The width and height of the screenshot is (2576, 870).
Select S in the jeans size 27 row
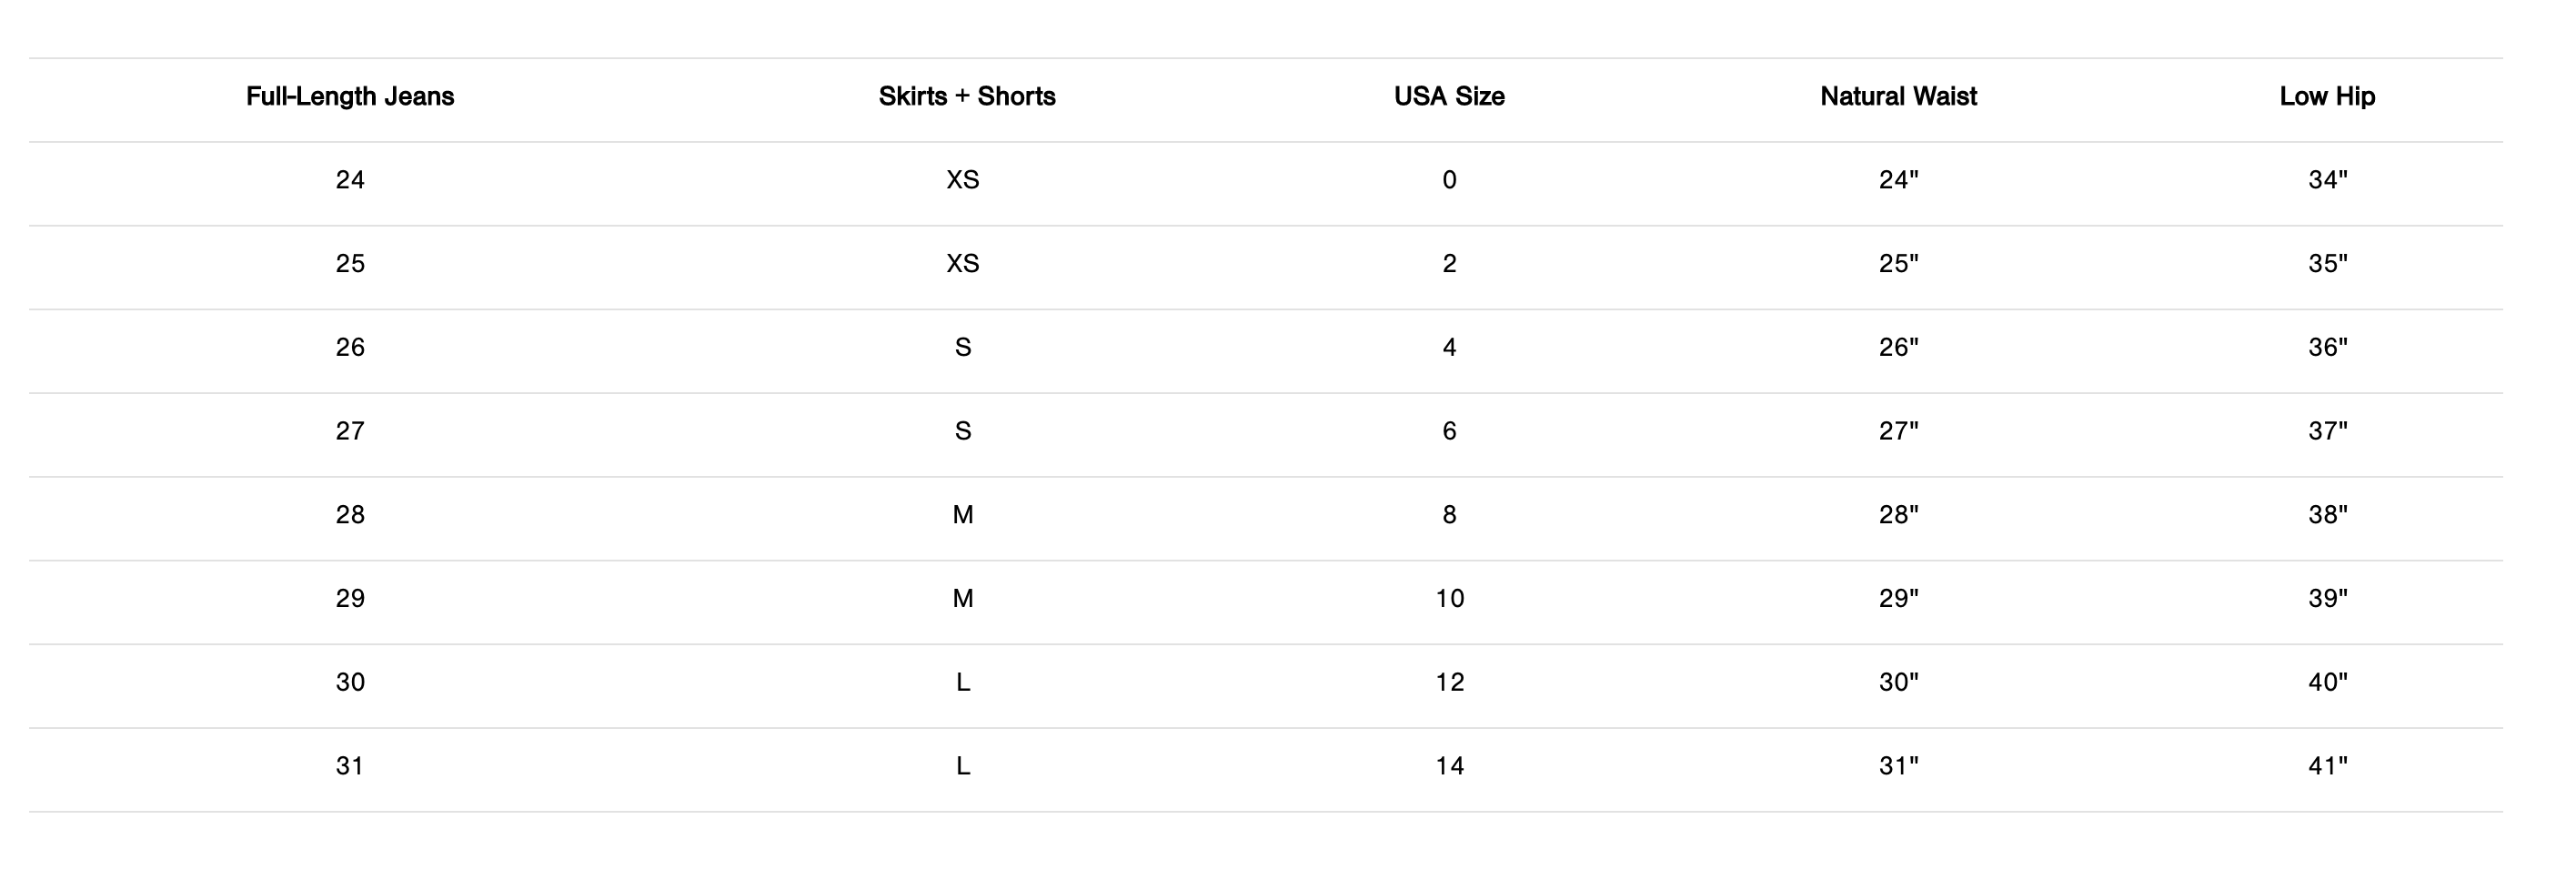pos(963,431)
